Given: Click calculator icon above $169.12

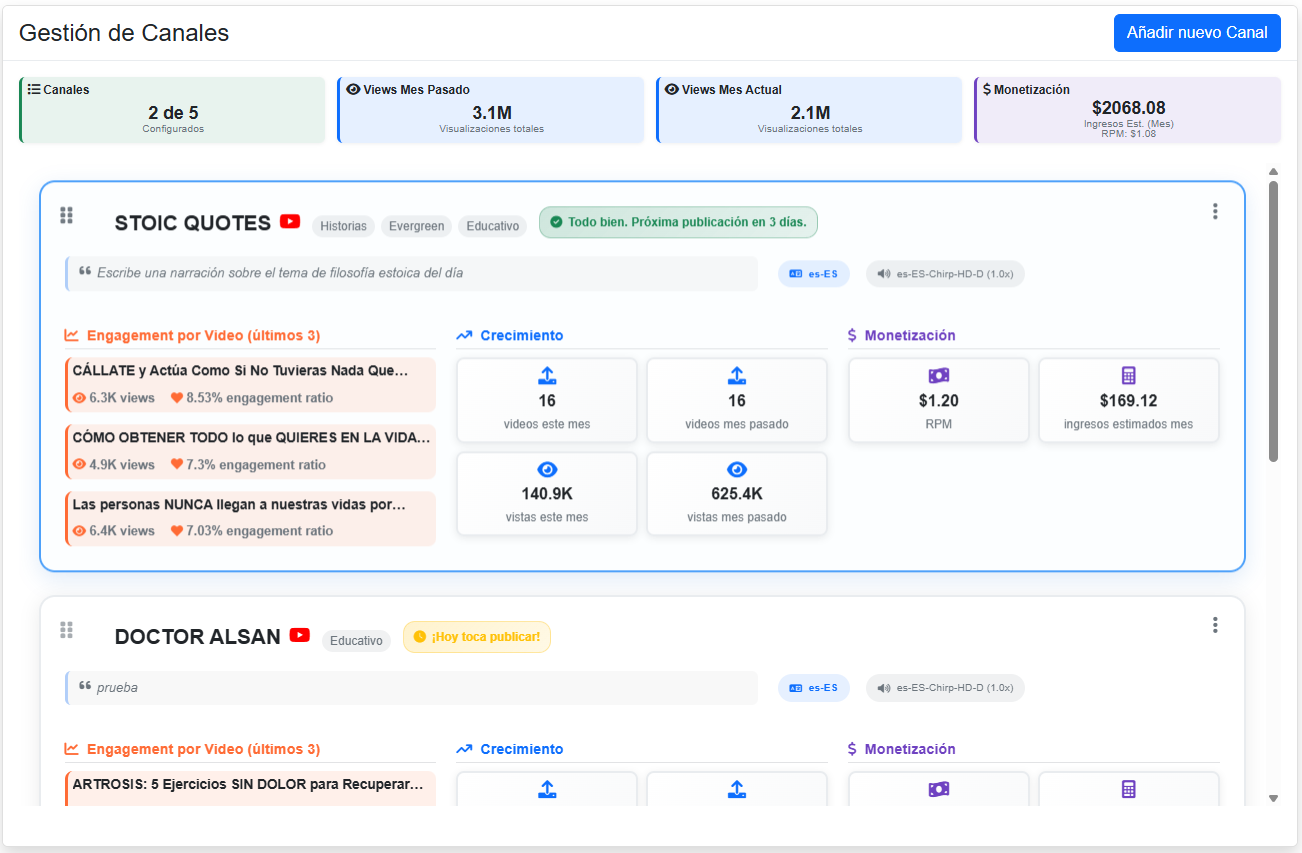Looking at the screenshot, I should tap(1129, 376).
